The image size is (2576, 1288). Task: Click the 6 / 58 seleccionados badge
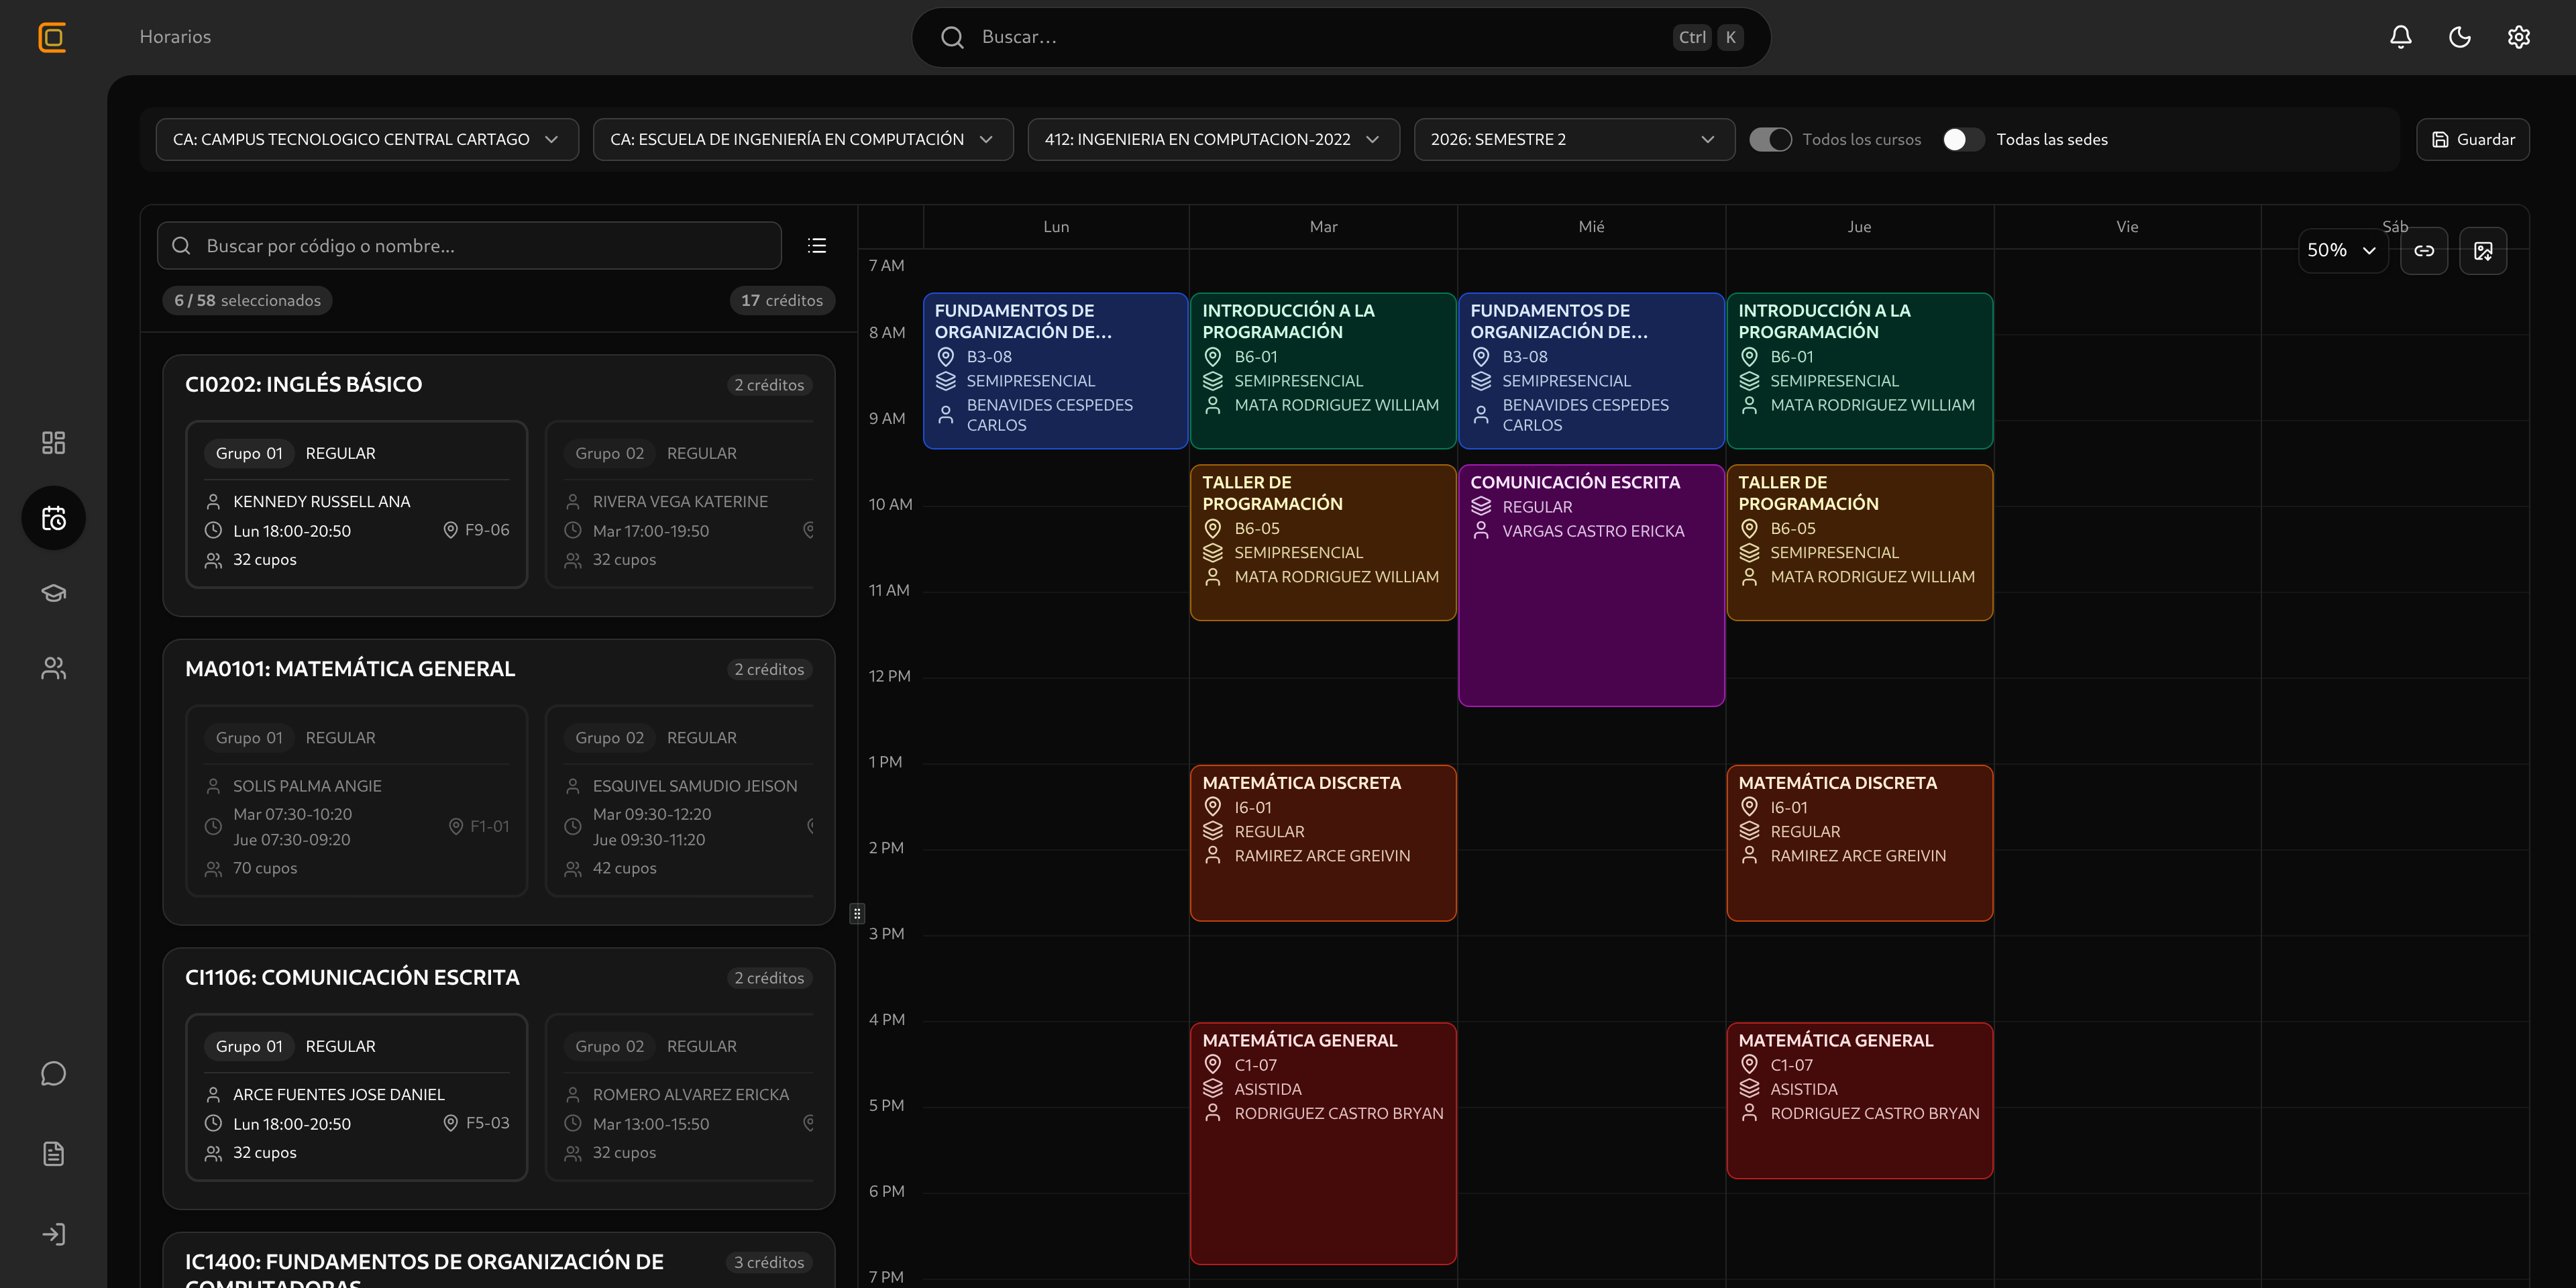coord(247,300)
